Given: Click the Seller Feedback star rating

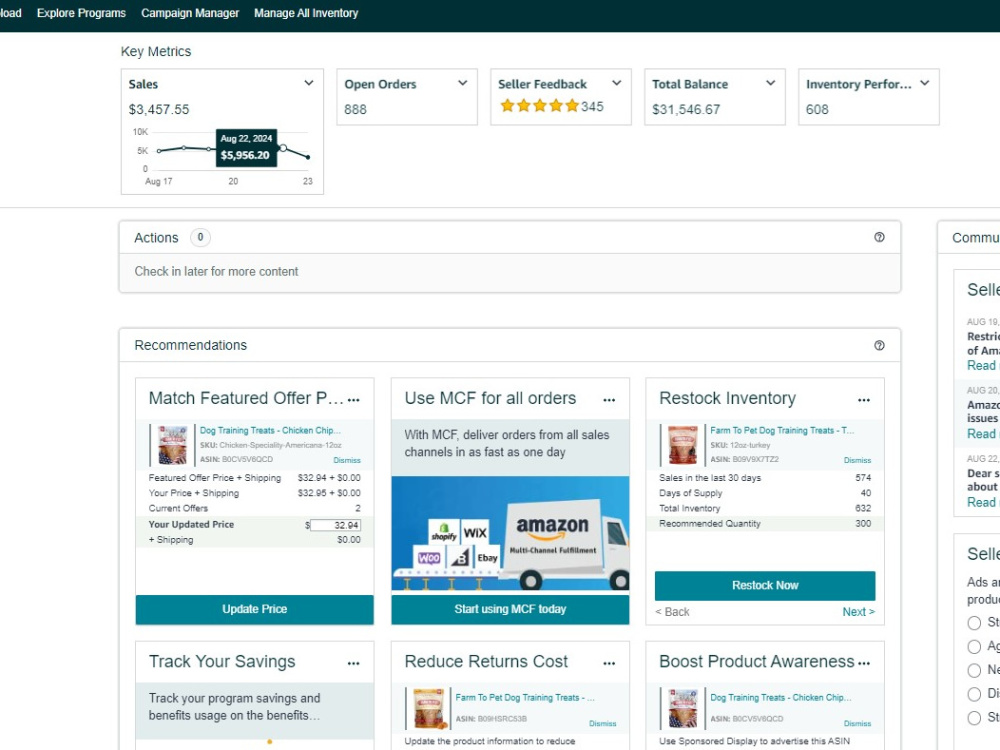Looking at the screenshot, I should tap(539, 106).
